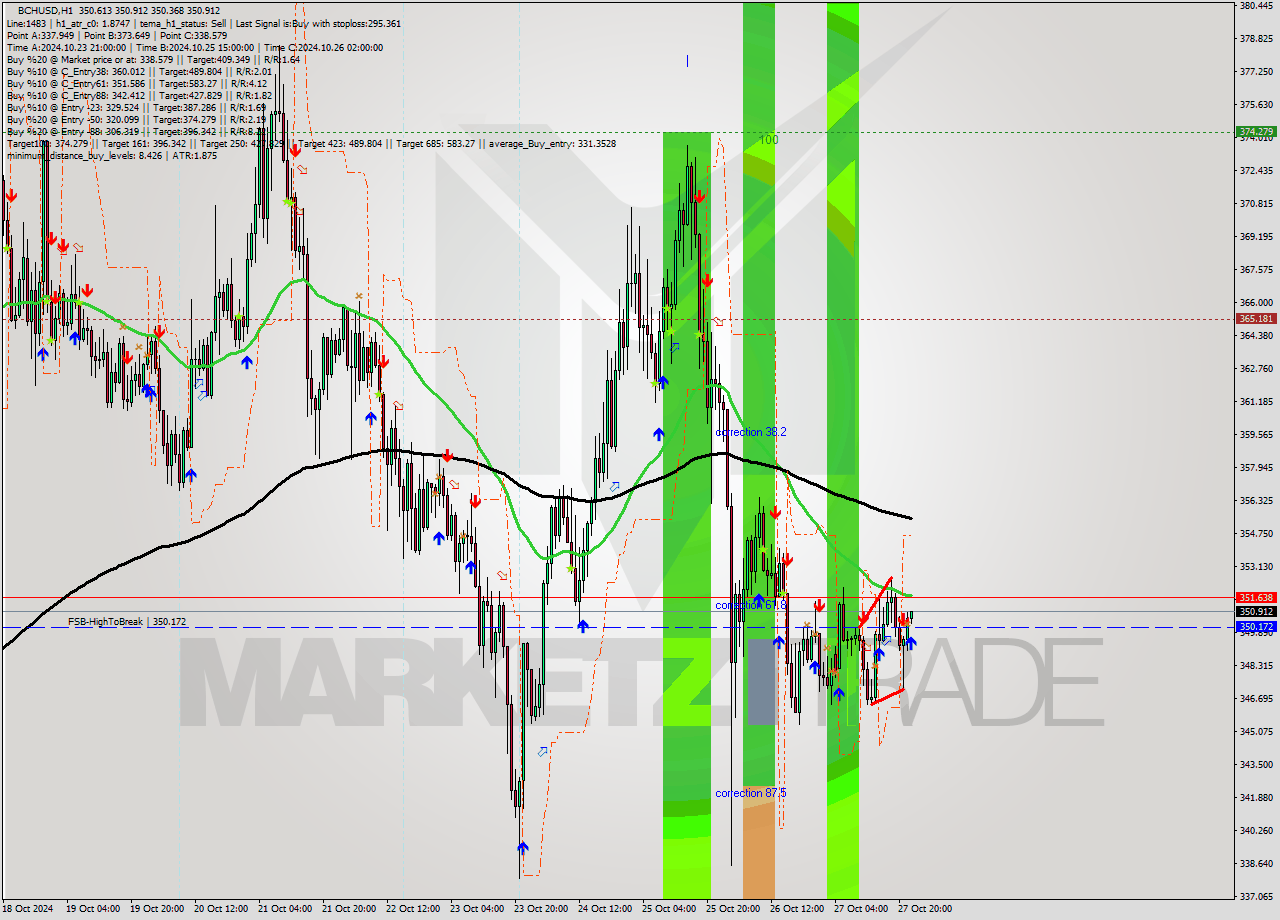Click the 348.315 price axis label
The image size is (1280, 920).
[1255, 666]
